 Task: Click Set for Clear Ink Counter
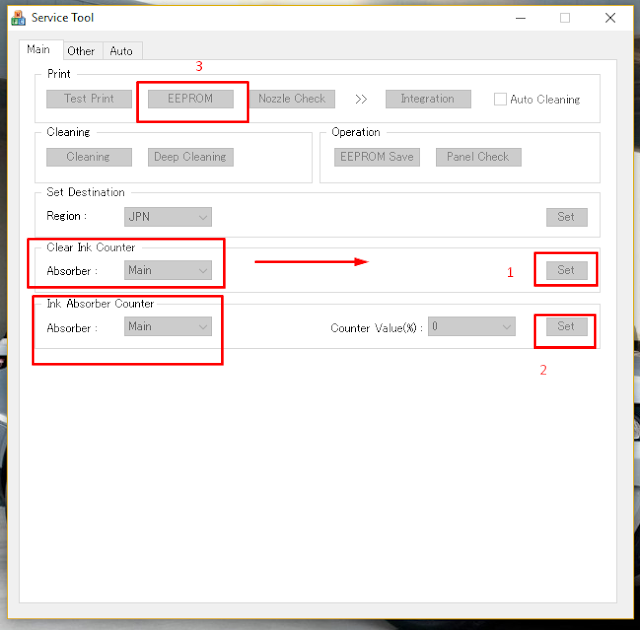(x=567, y=270)
